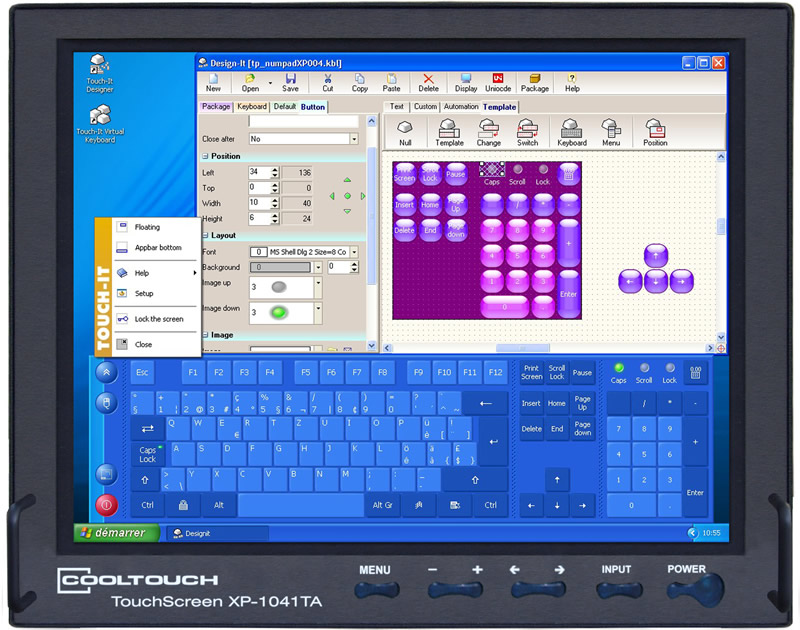The height and width of the screenshot is (630, 800).
Task: Open the Close after dropdown
Action: click(x=354, y=139)
